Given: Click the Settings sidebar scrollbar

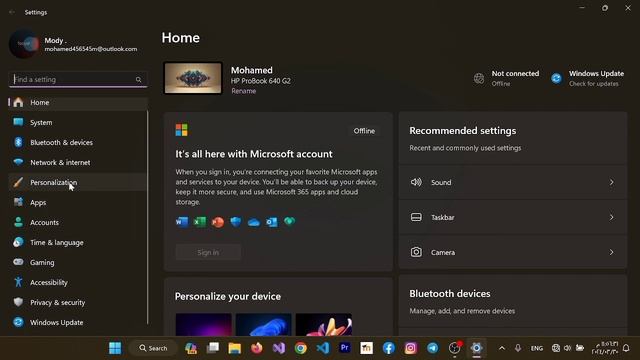Looking at the screenshot, I should 147,216.
